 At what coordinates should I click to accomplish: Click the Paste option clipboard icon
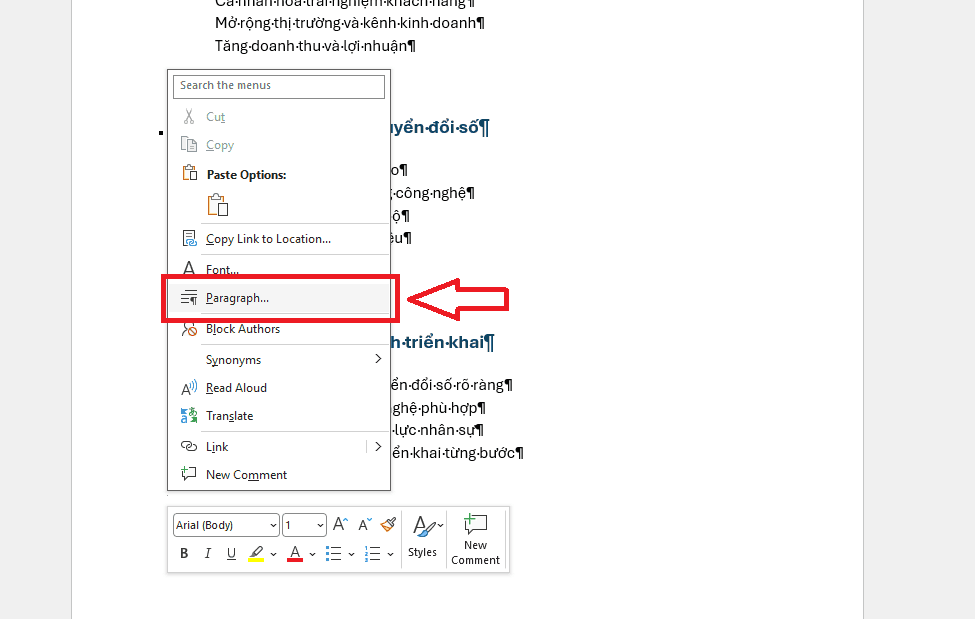(x=218, y=205)
